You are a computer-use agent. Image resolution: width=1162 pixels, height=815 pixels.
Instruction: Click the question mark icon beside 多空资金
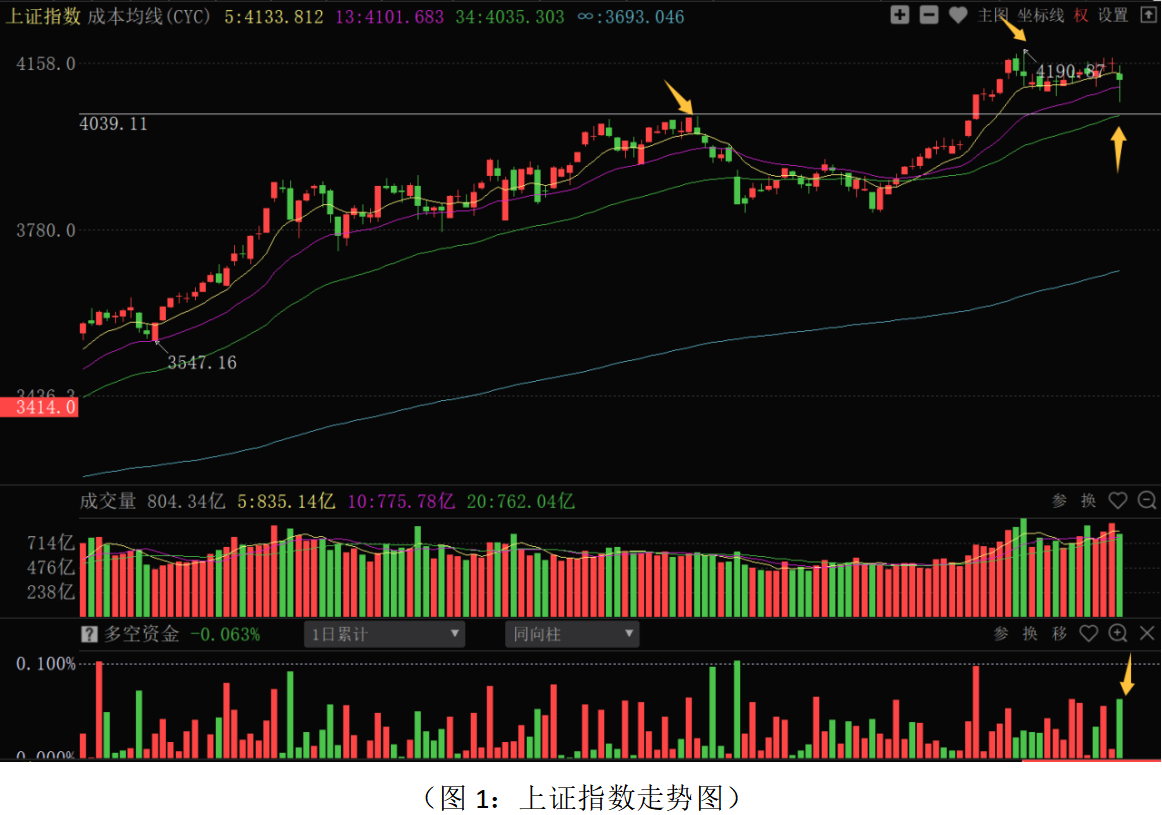pyautogui.click(x=89, y=634)
